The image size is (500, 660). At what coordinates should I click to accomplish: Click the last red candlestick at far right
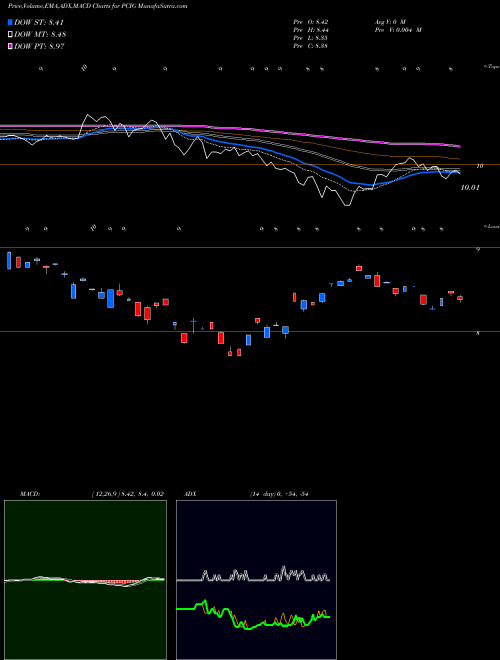(x=460, y=298)
